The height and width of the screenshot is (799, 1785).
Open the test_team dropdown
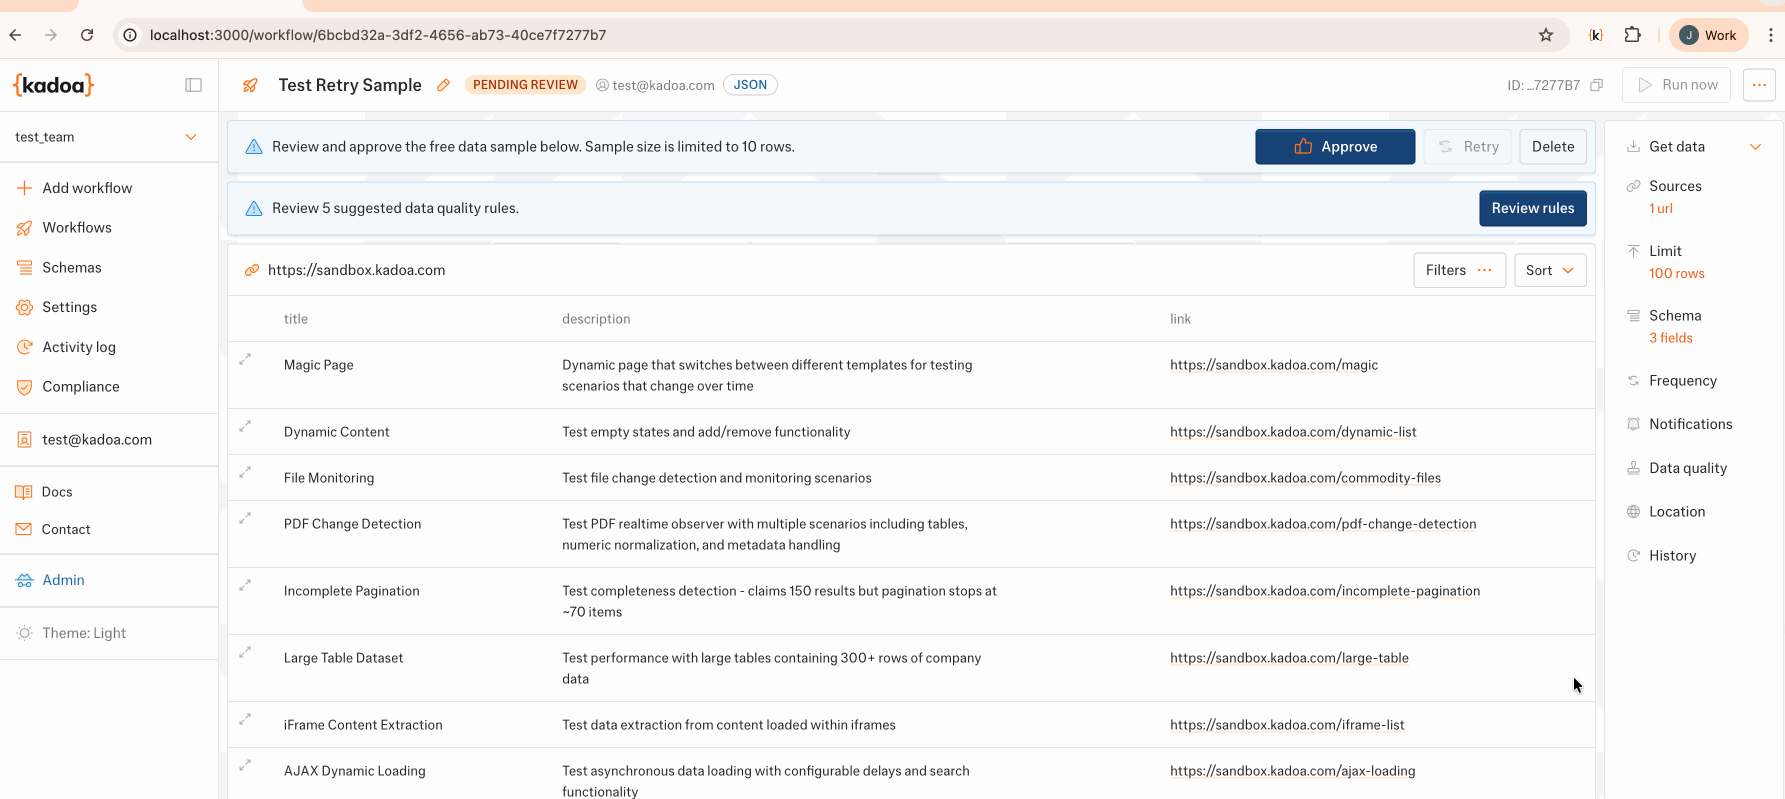108,137
